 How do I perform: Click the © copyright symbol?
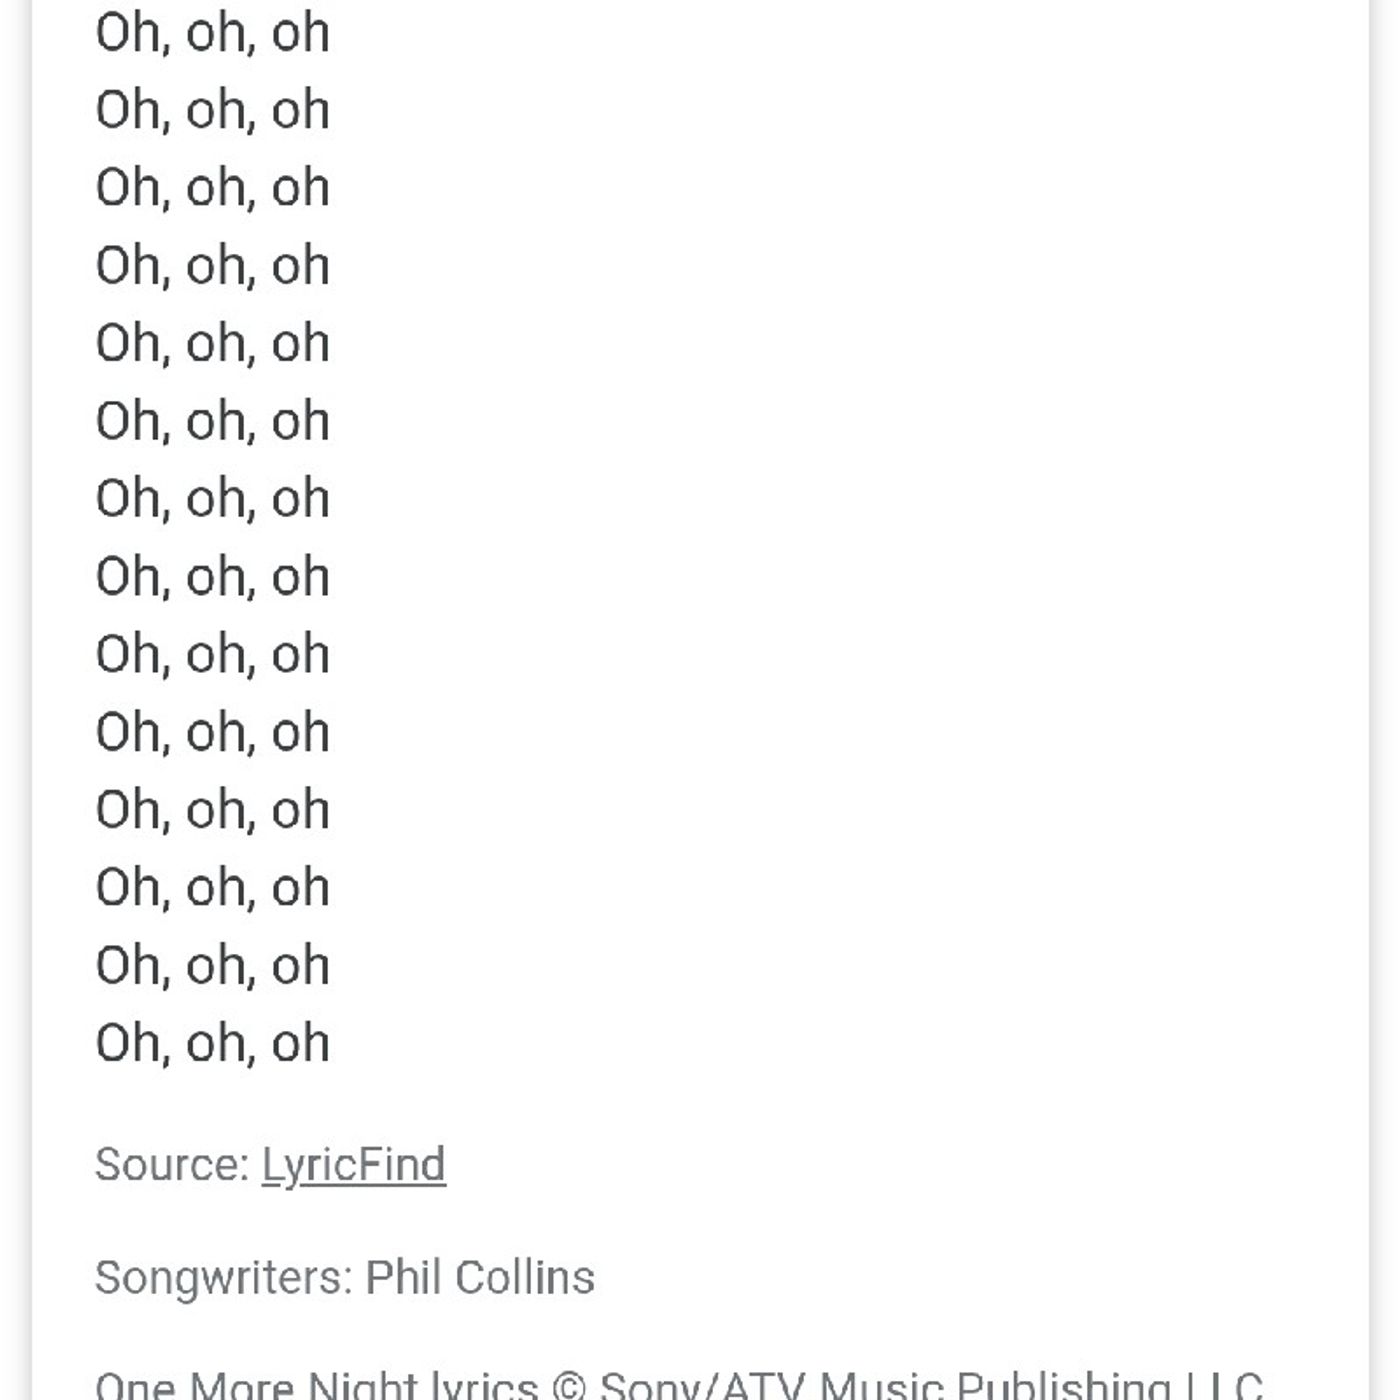[x=568, y=1387]
